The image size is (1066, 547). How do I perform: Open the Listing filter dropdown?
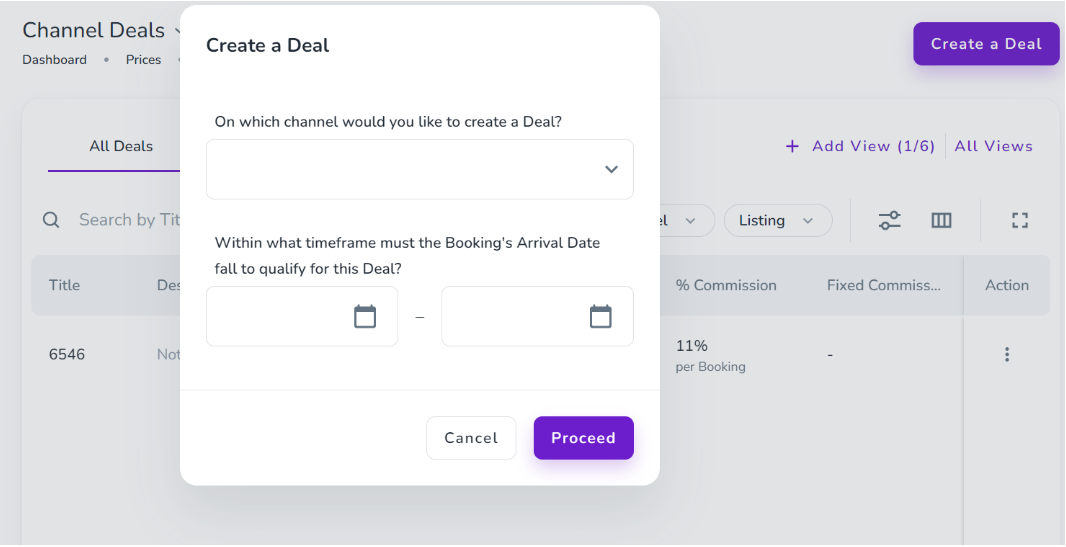pos(777,220)
